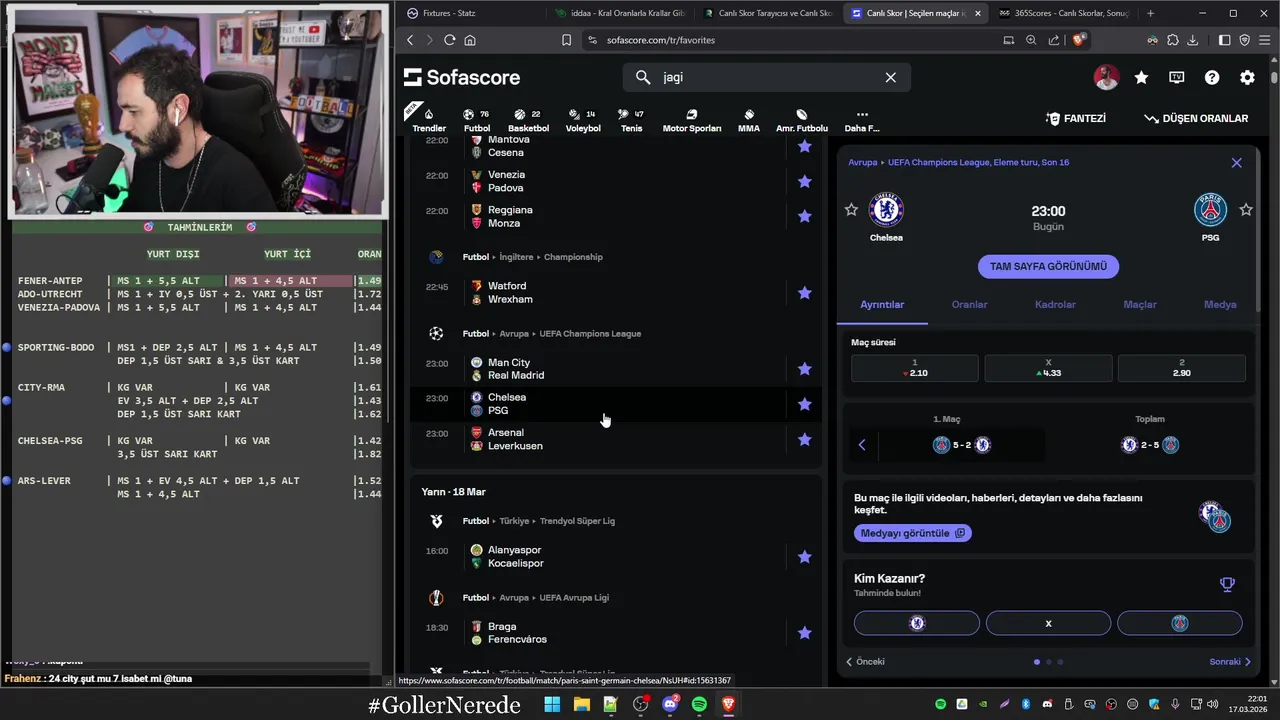This screenshot has width=1280, height=720.
Task: Open the Windows Start button
Action: (552, 704)
